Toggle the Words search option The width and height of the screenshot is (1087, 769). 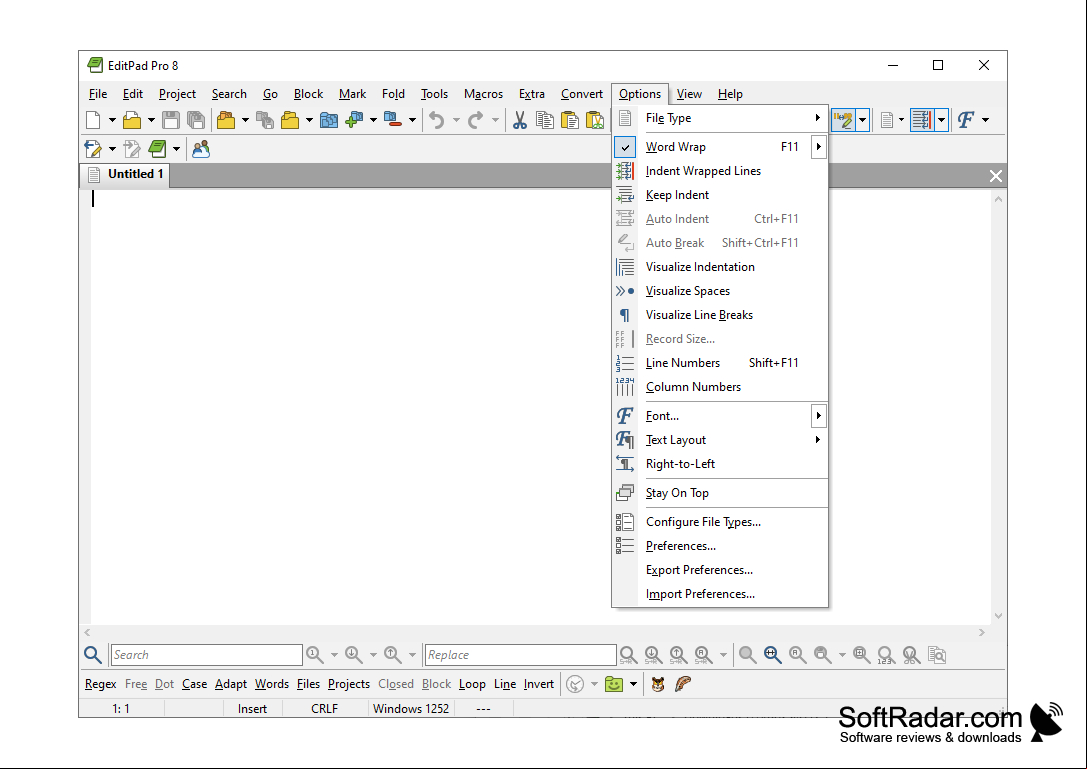pyautogui.click(x=272, y=684)
